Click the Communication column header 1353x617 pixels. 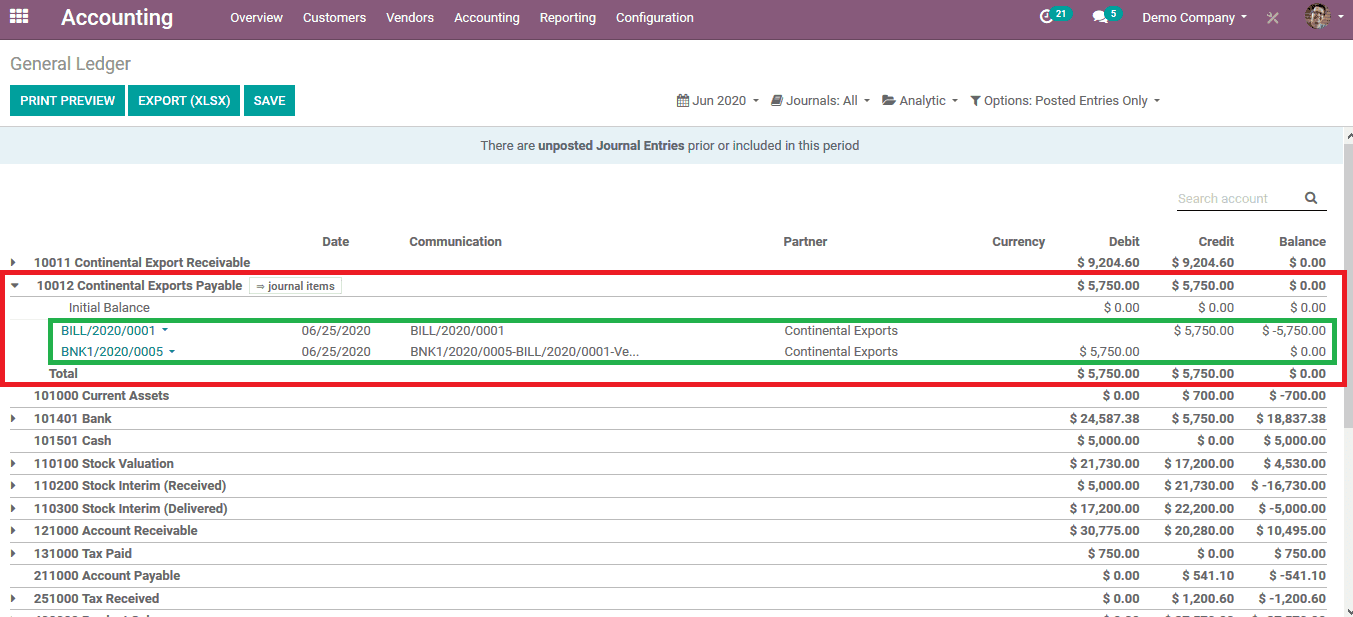tap(455, 241)
